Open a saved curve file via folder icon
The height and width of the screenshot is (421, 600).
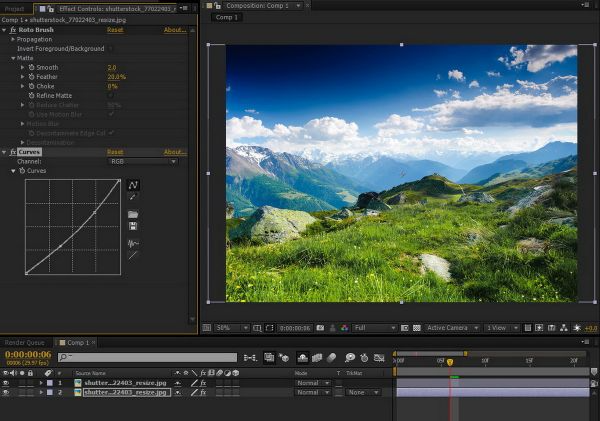coord(132,214)
